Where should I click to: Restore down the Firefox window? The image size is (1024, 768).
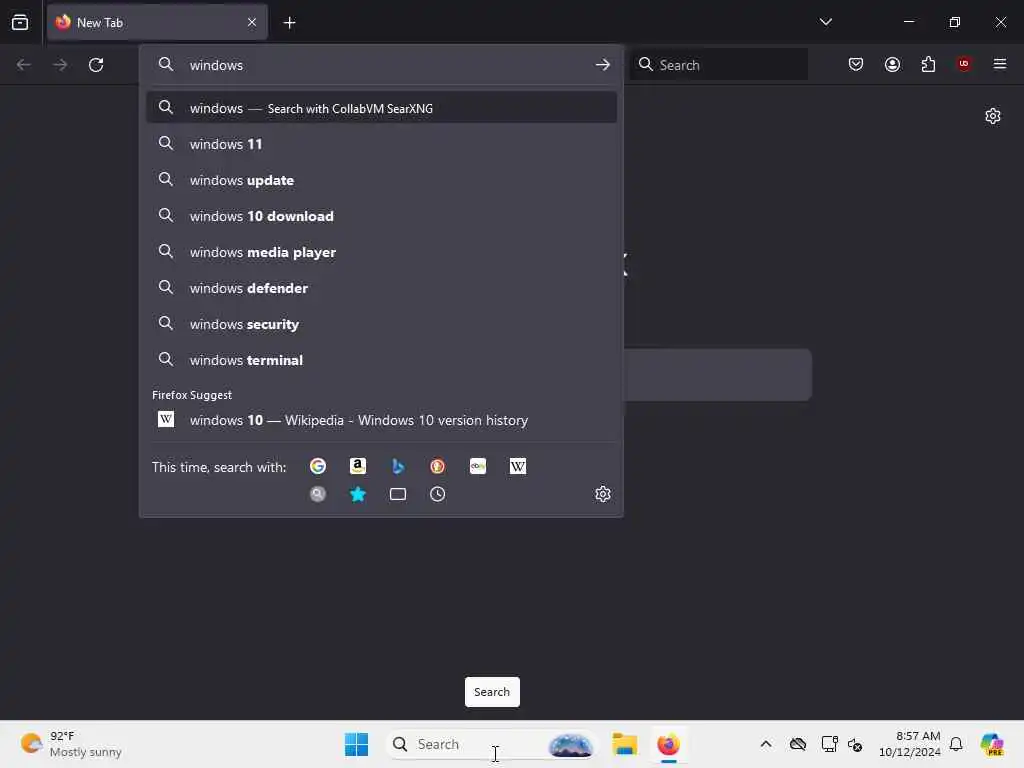click(955, 22)
